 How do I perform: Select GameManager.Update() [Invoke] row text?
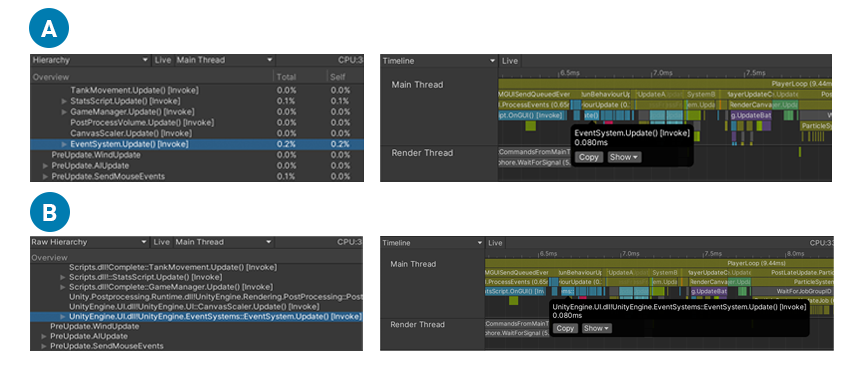(x=132, y=112)
